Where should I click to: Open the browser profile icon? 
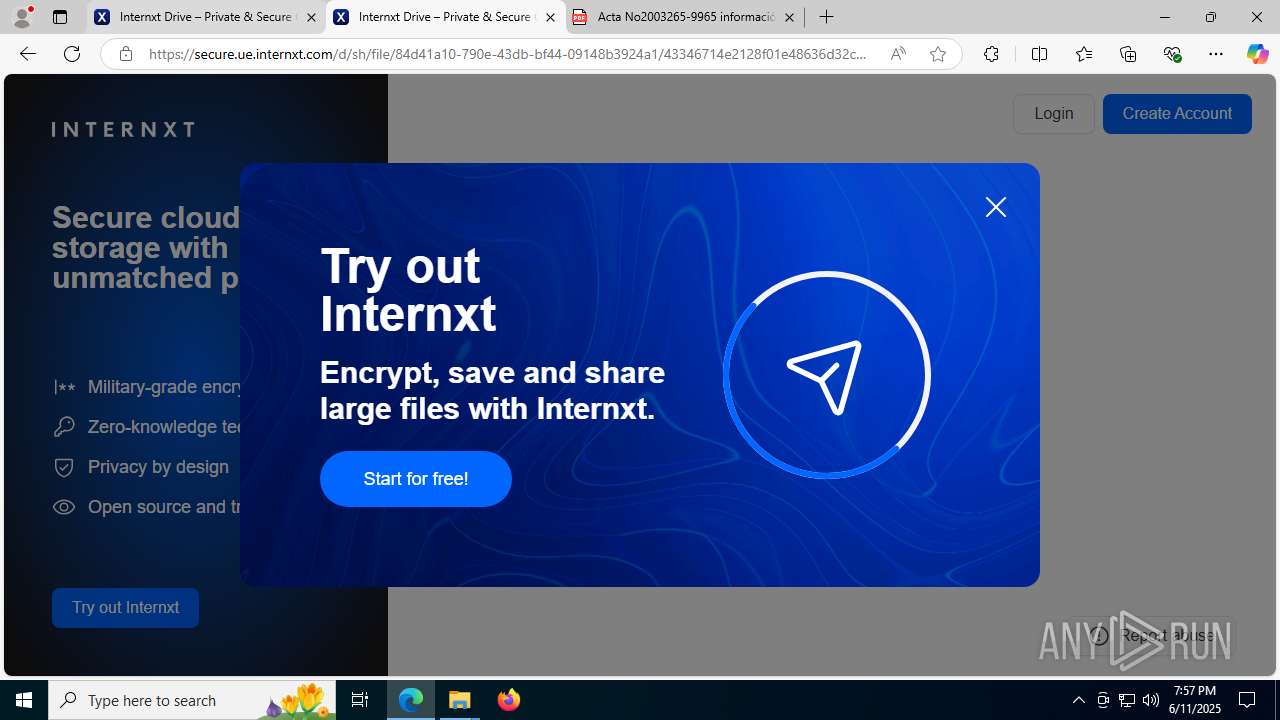point(22,17)
